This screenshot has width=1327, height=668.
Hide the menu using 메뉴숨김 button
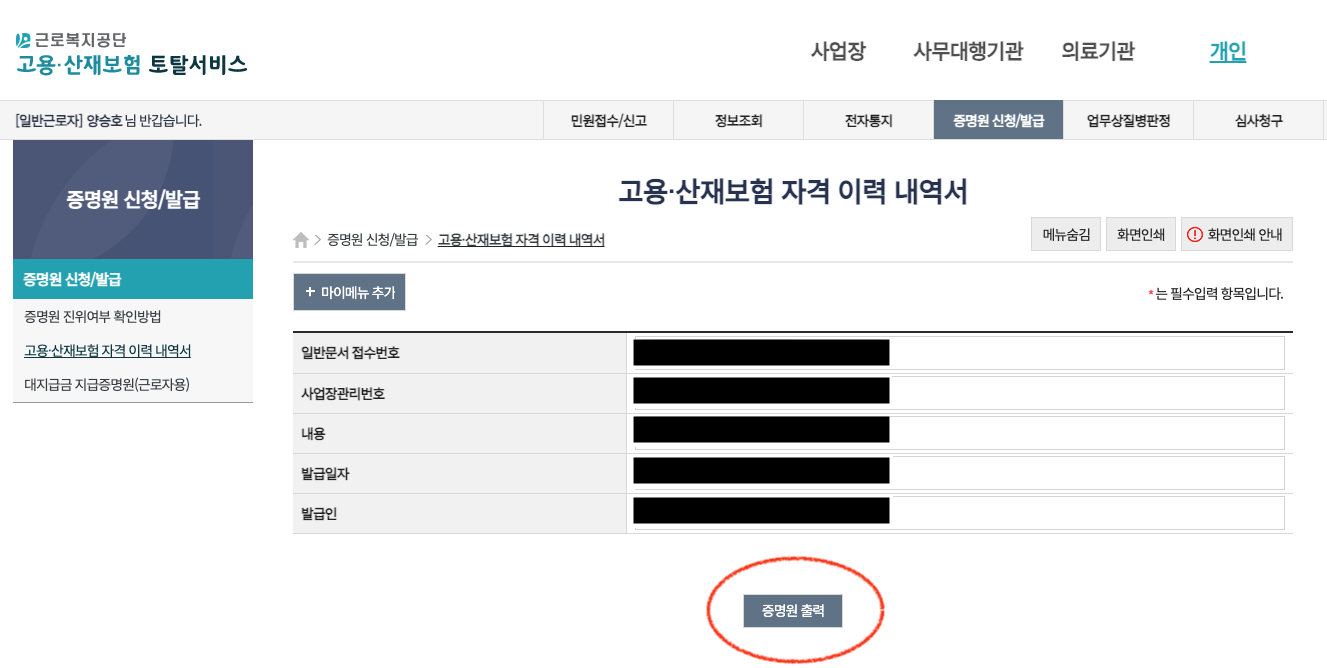coord(1065,234)
